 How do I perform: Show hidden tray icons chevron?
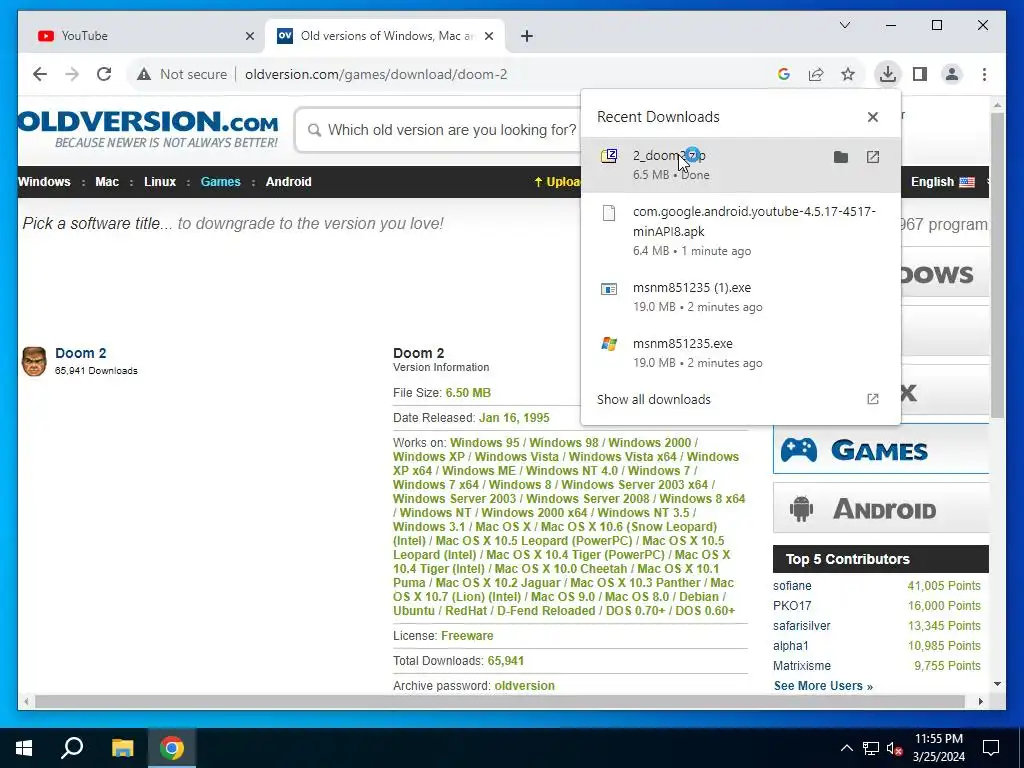click(846, 748)
